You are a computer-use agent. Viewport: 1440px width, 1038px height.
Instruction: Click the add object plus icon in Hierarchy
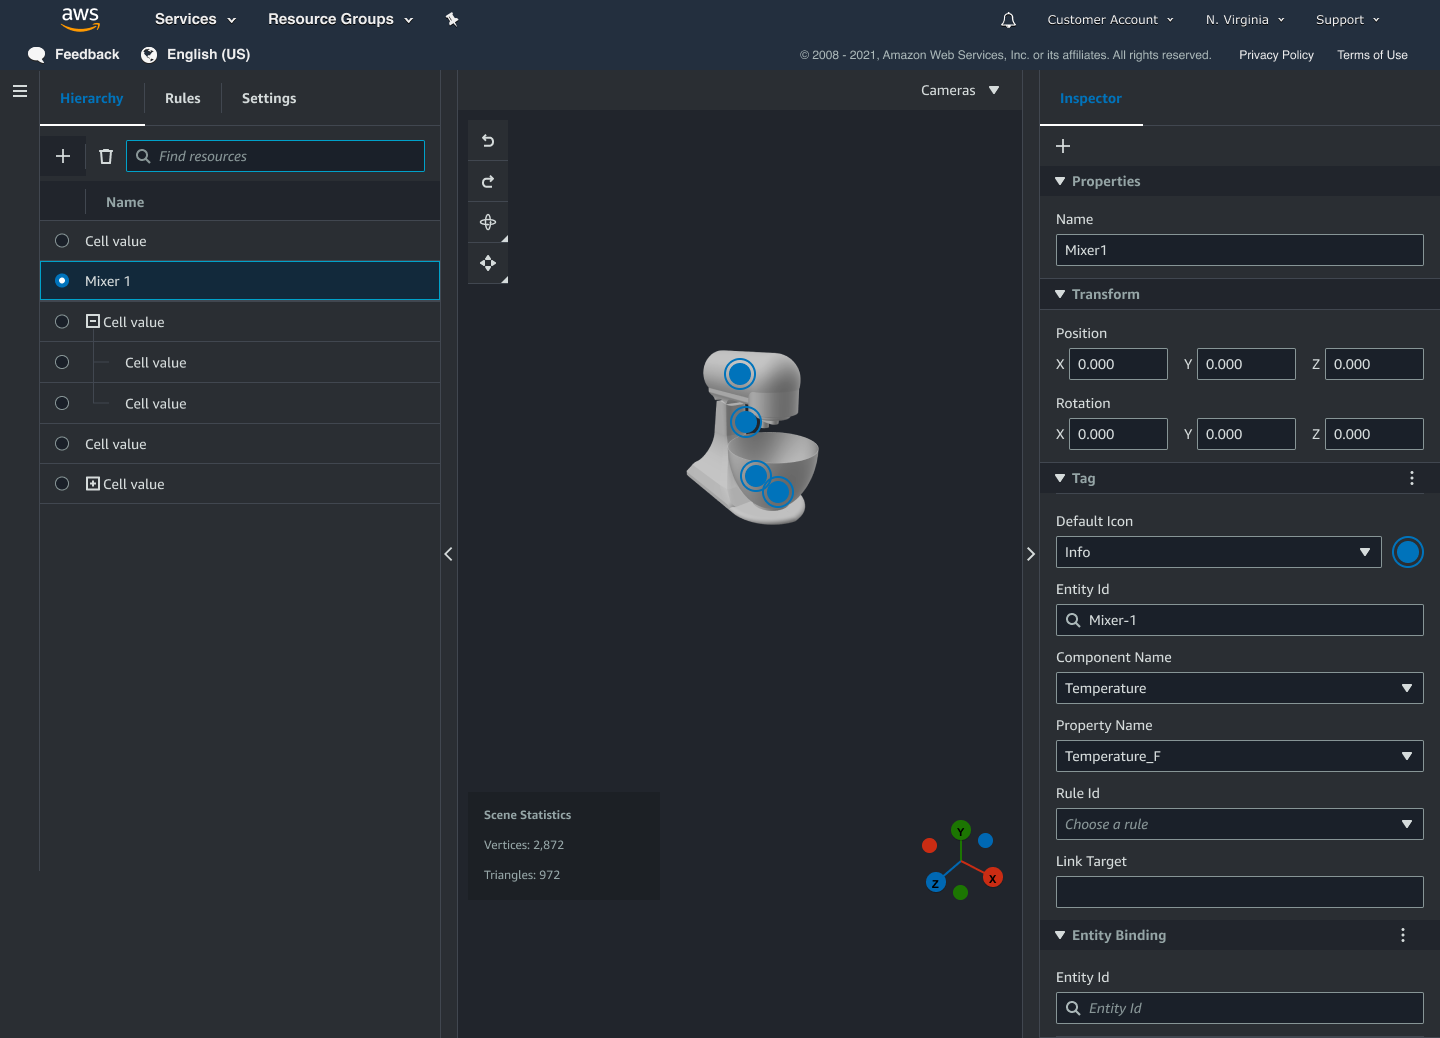pos(62,156)
